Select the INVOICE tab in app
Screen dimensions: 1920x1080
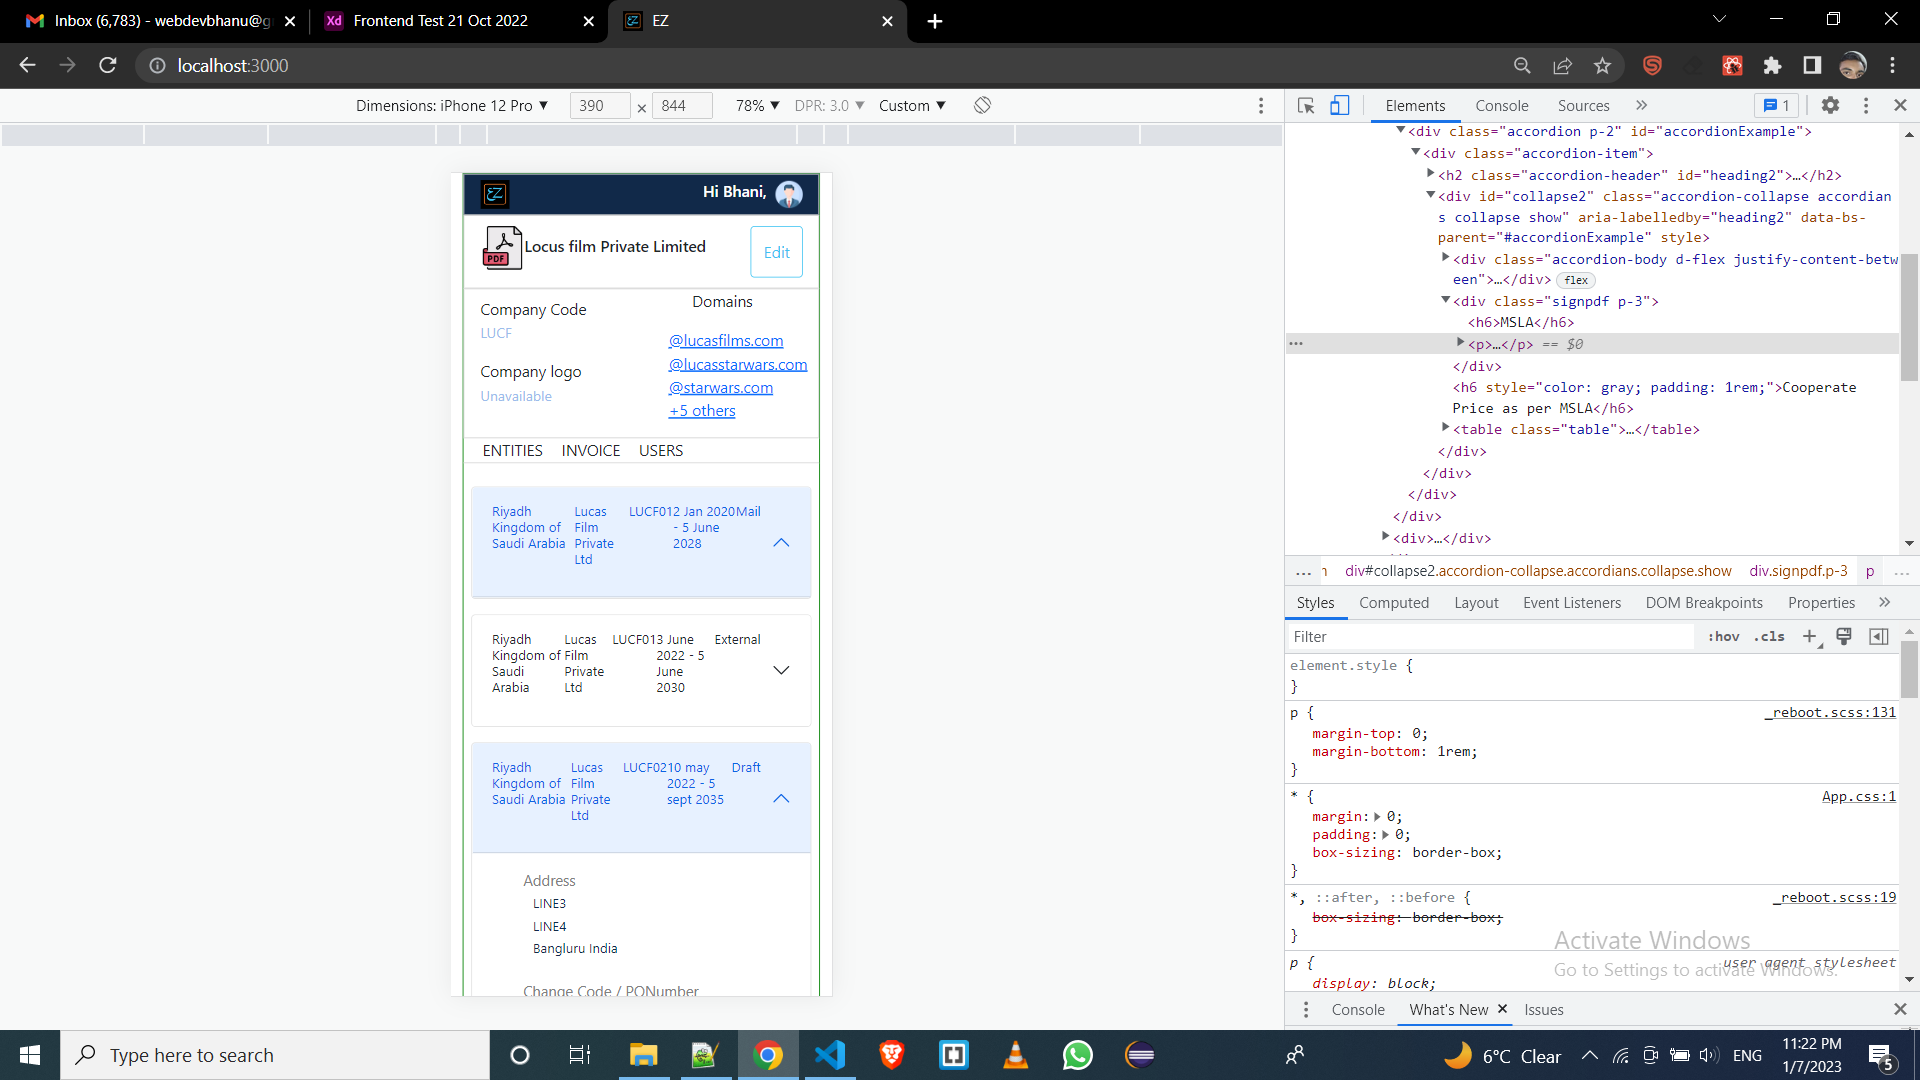(591, 451)
